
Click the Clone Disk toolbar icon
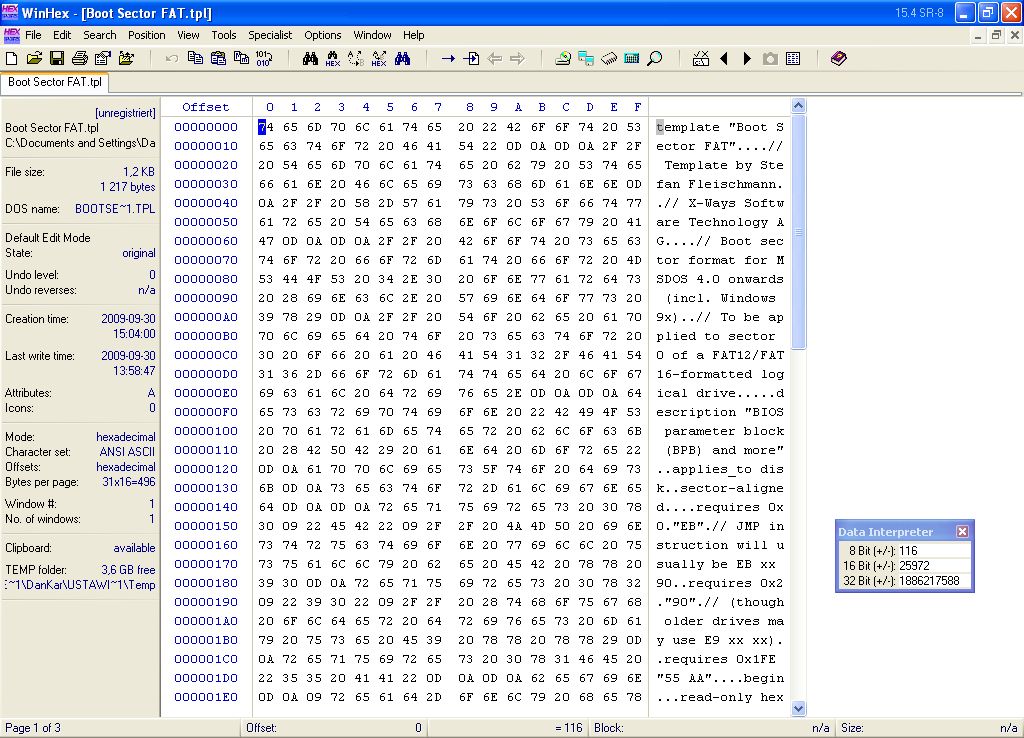(x=586, y=59)
